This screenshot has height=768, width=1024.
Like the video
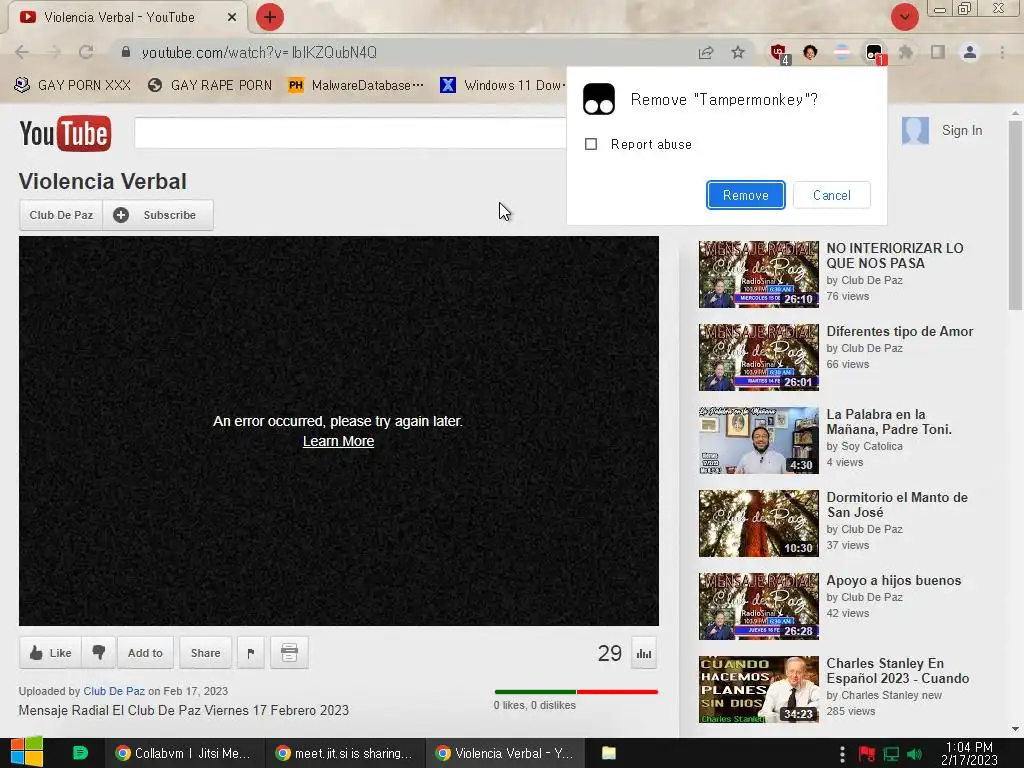[50, 652]
